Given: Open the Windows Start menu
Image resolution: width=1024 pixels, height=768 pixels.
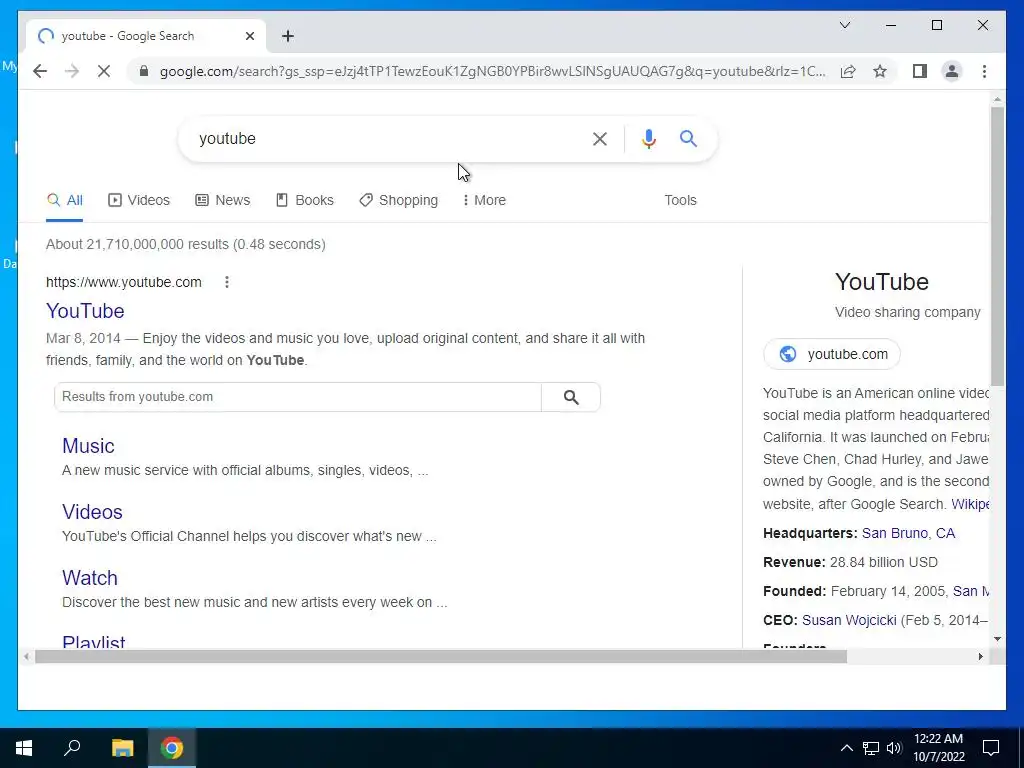Looking at the screenshot, I should click(24, 748).
